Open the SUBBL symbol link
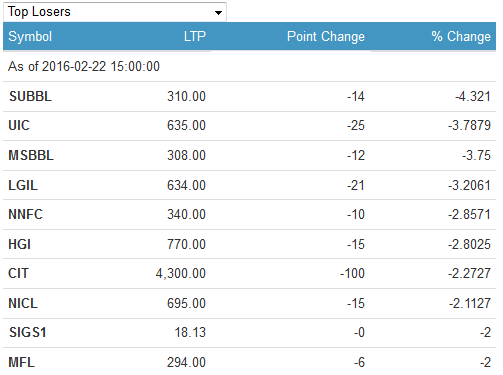The image size is (503, 375). [x=30, y=96]
